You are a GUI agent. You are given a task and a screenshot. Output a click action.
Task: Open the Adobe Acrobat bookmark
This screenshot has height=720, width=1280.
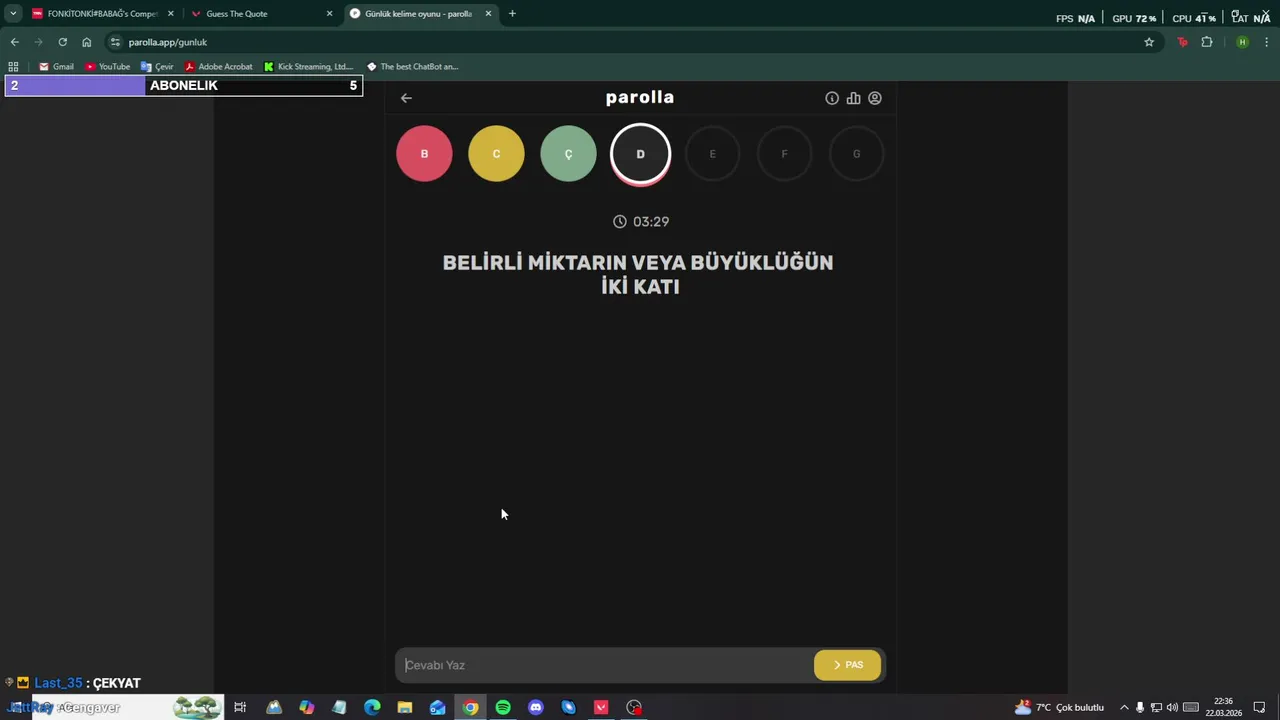tap(218, 67)
